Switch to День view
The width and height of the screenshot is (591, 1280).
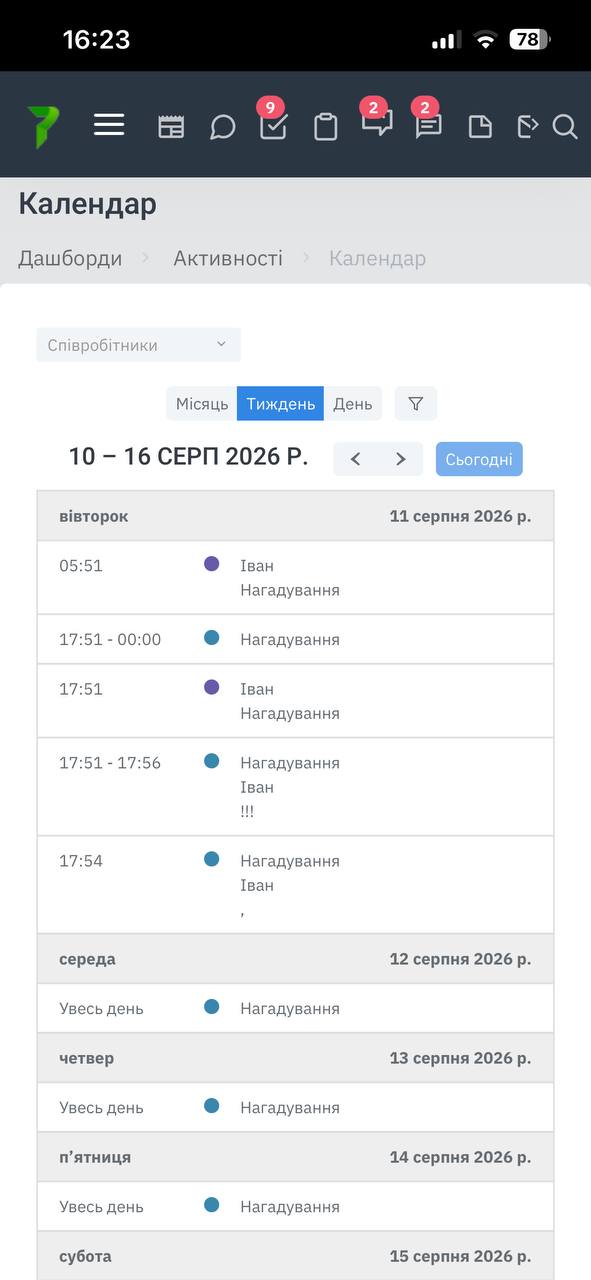tap(352, 404)
